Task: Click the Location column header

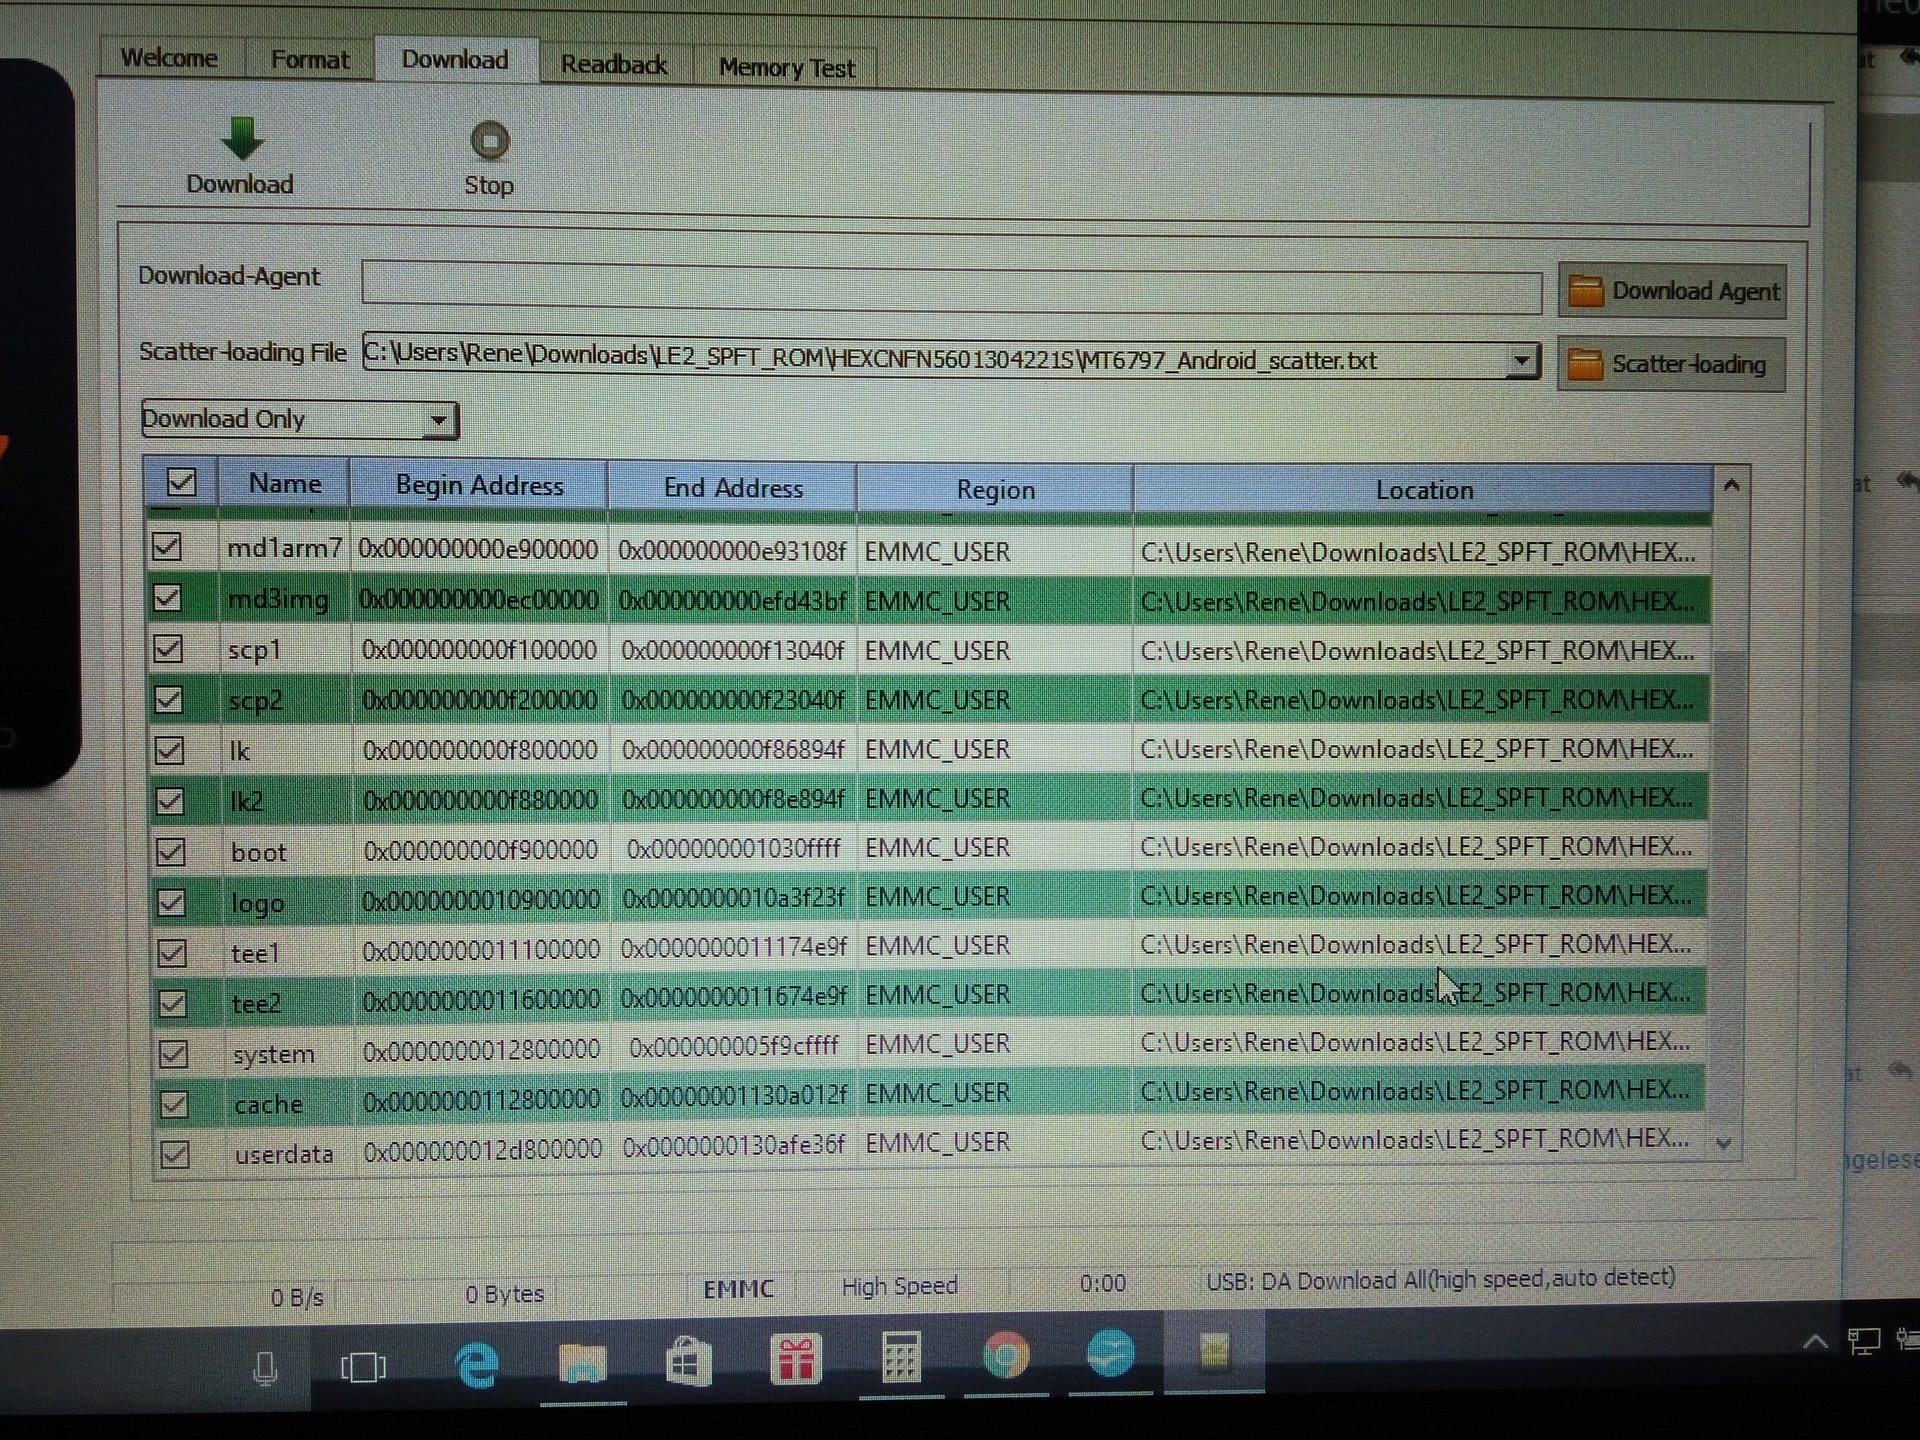Action: coord(1424,490)
